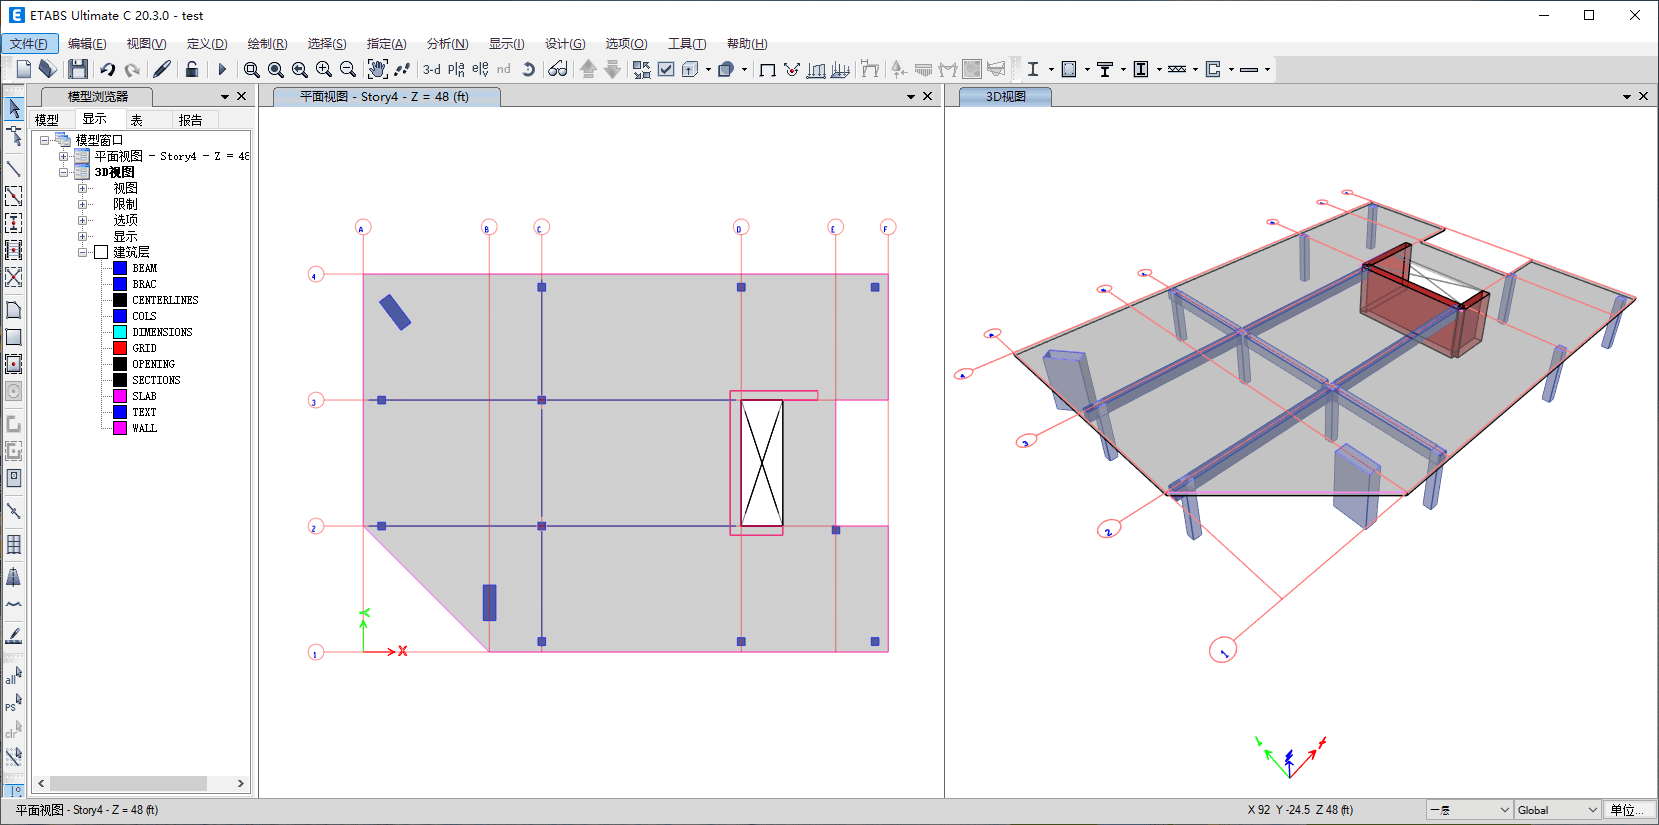1659x825 pixels.
Task: Open the Global coordinate system dropdown
Action: 1557,810
